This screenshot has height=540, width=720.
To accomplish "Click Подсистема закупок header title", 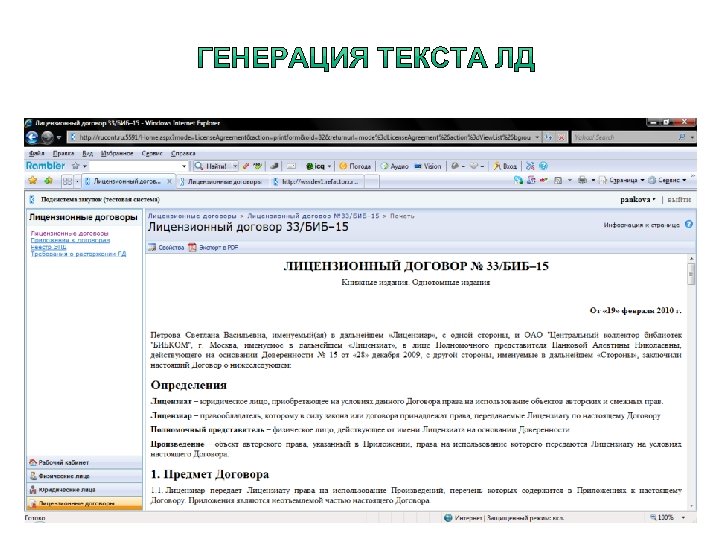I will pos(100,199).
